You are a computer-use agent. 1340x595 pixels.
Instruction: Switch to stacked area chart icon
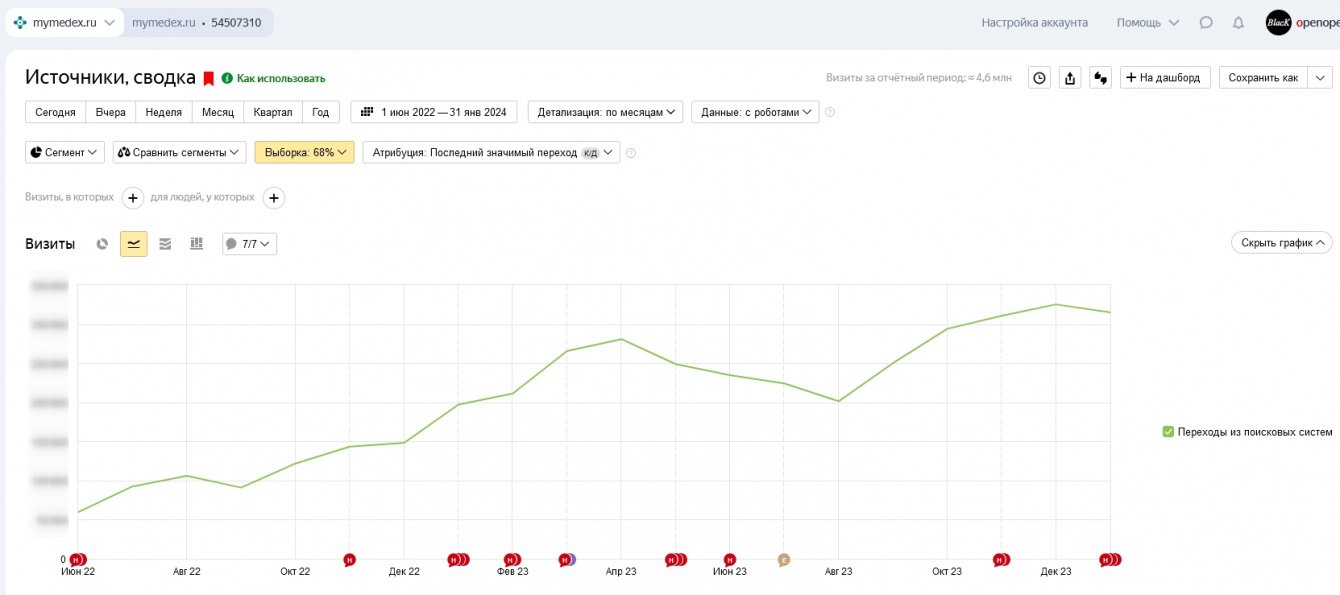[165, 243]
